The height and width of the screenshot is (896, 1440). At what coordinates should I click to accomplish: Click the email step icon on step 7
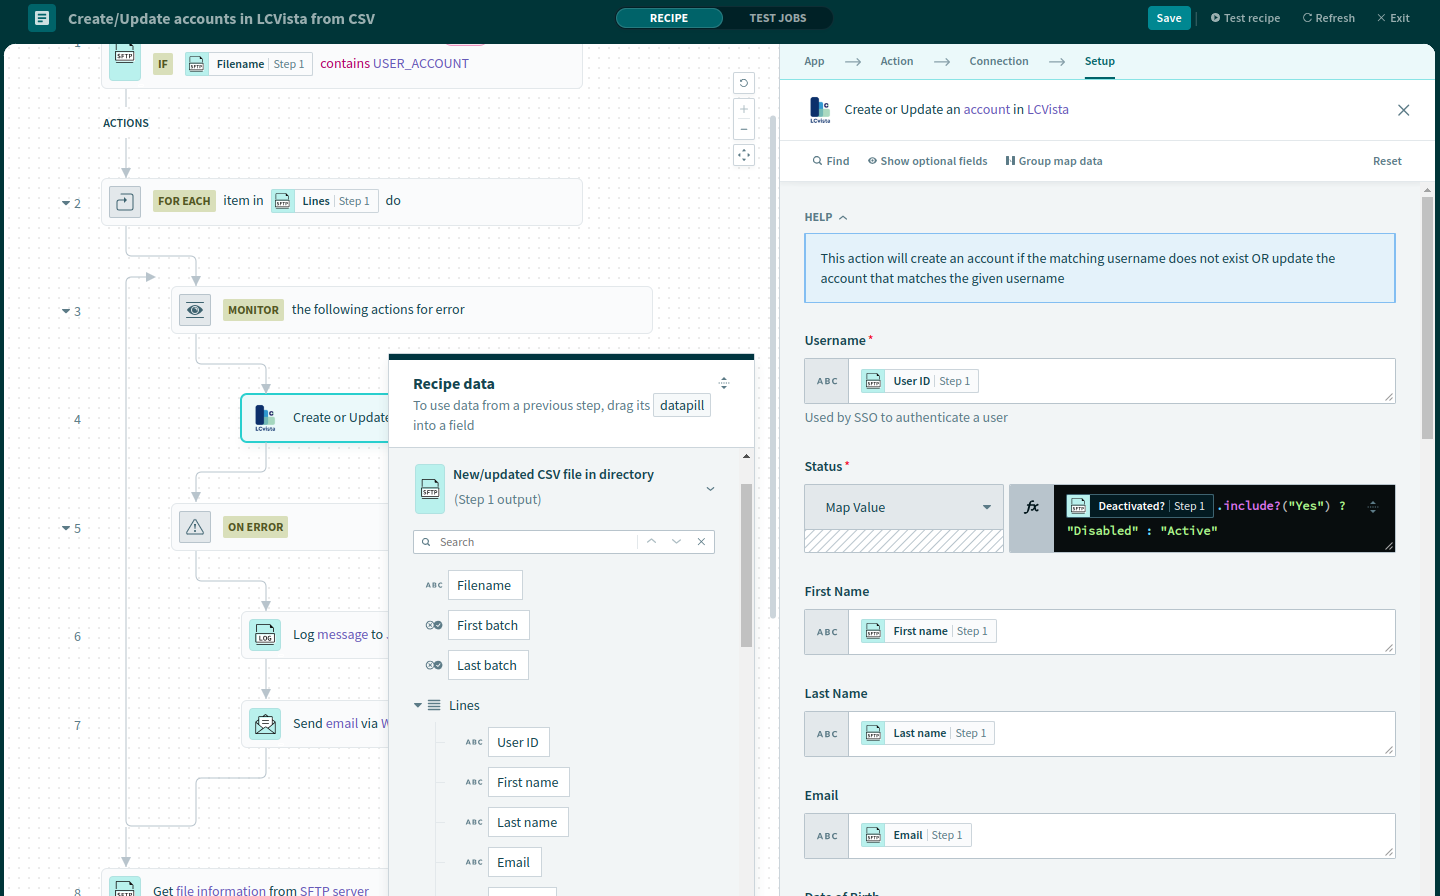[264, 724]
